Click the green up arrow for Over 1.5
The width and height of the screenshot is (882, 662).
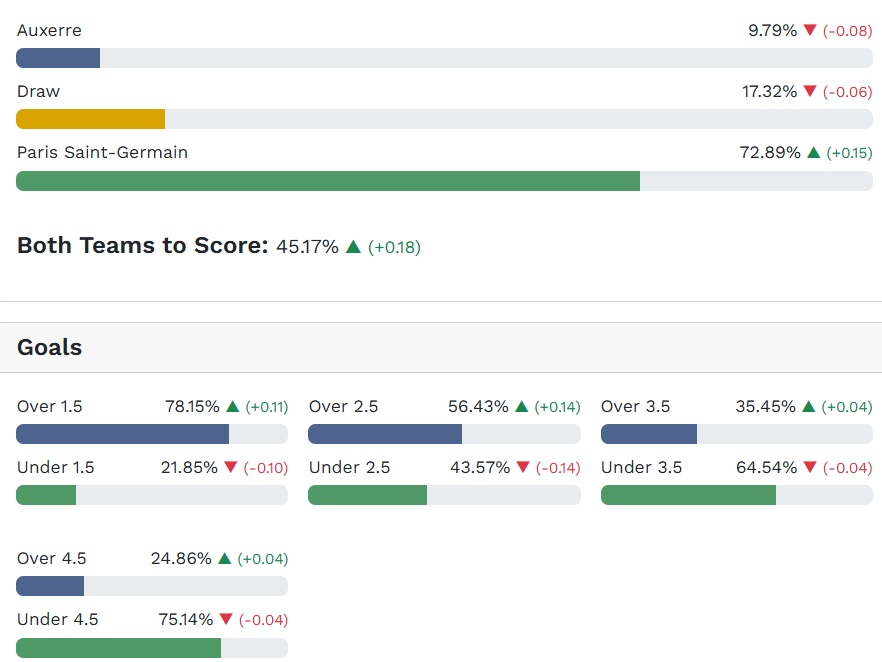(232, 407)
